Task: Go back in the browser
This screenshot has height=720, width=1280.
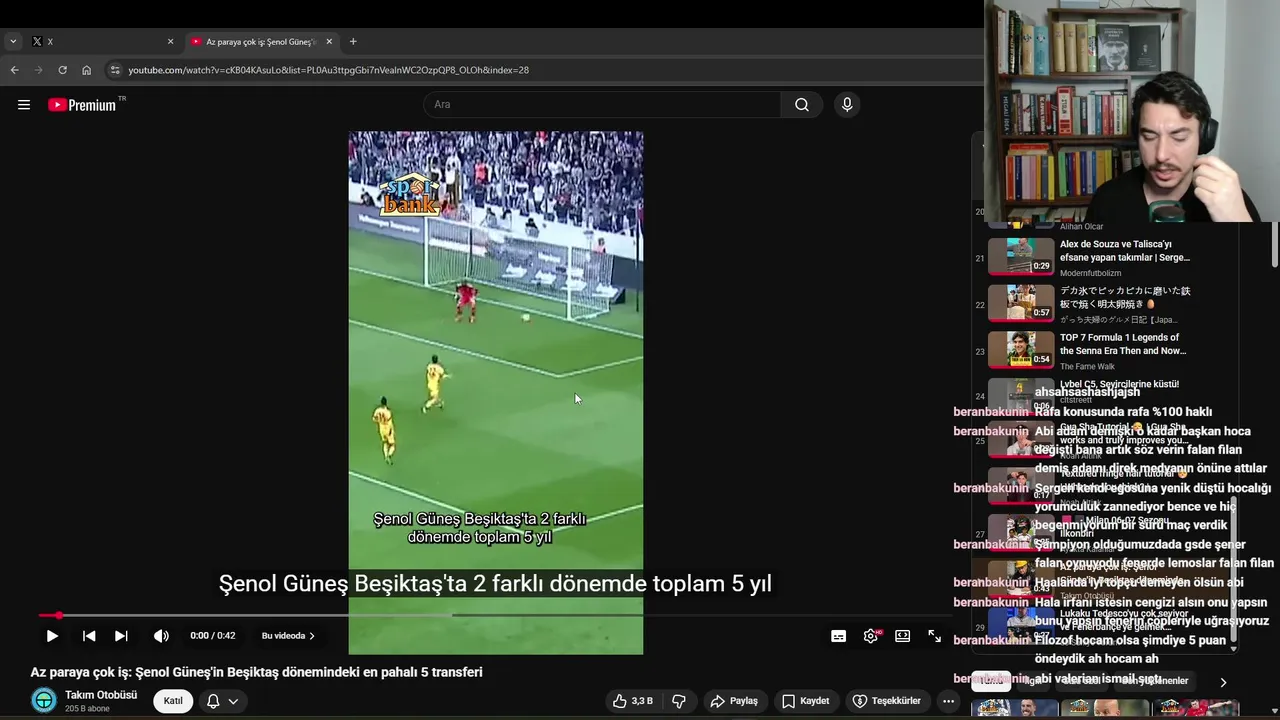Action: tap(14, 70)
